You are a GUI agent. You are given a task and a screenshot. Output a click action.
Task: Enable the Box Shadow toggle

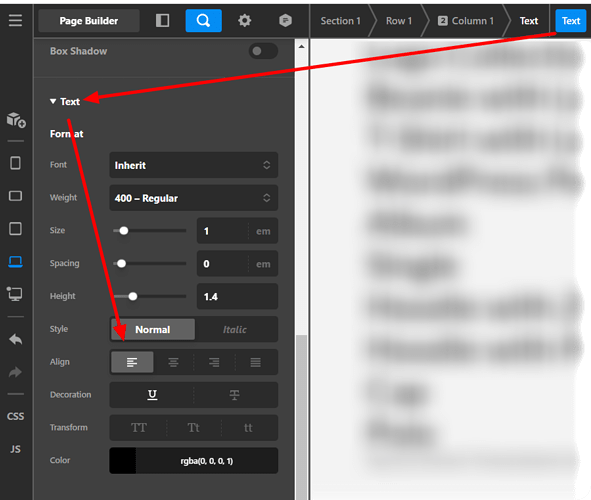pos(263,51)
